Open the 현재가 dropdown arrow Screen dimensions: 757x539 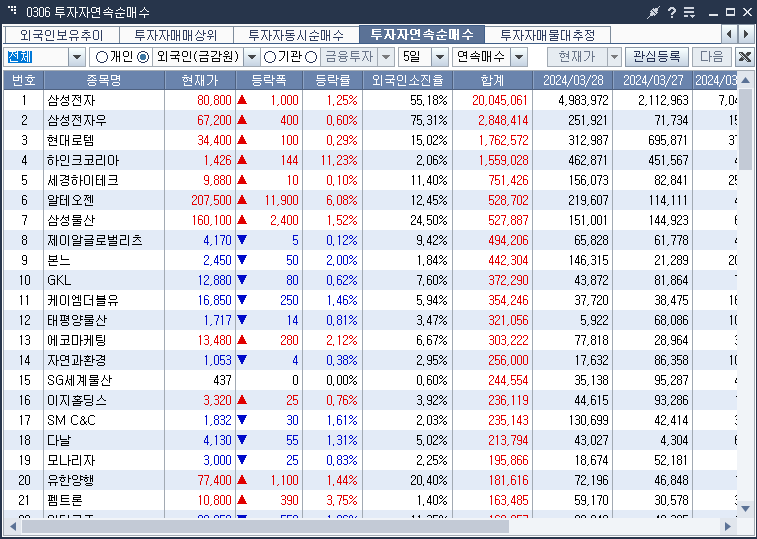[614, 57]
